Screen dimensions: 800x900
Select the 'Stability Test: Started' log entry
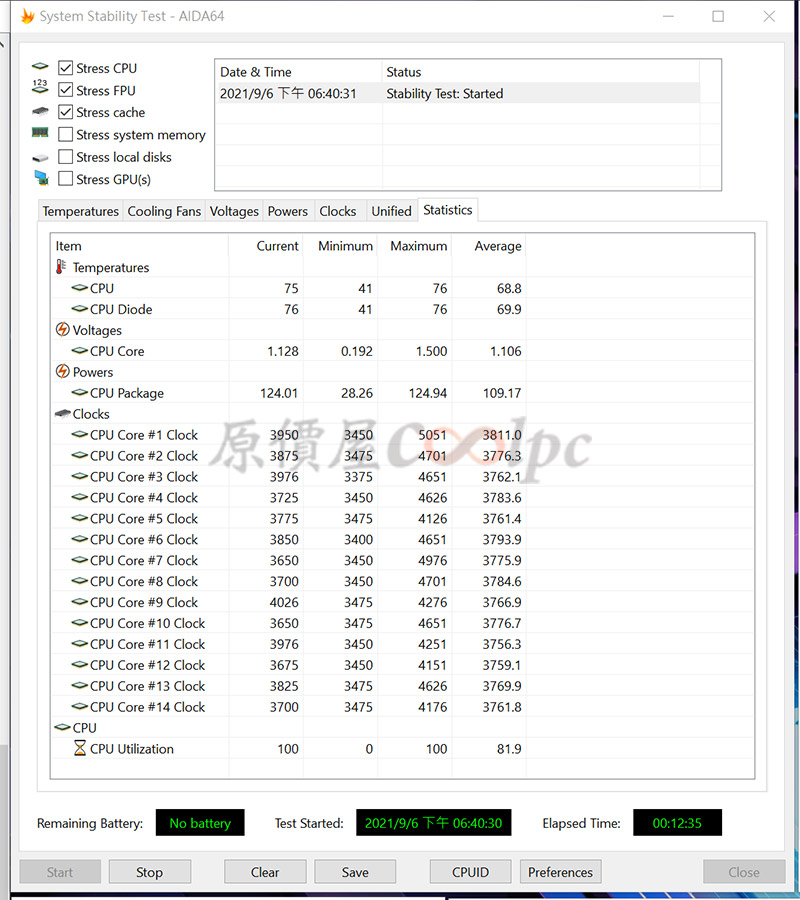coord(457,93)
